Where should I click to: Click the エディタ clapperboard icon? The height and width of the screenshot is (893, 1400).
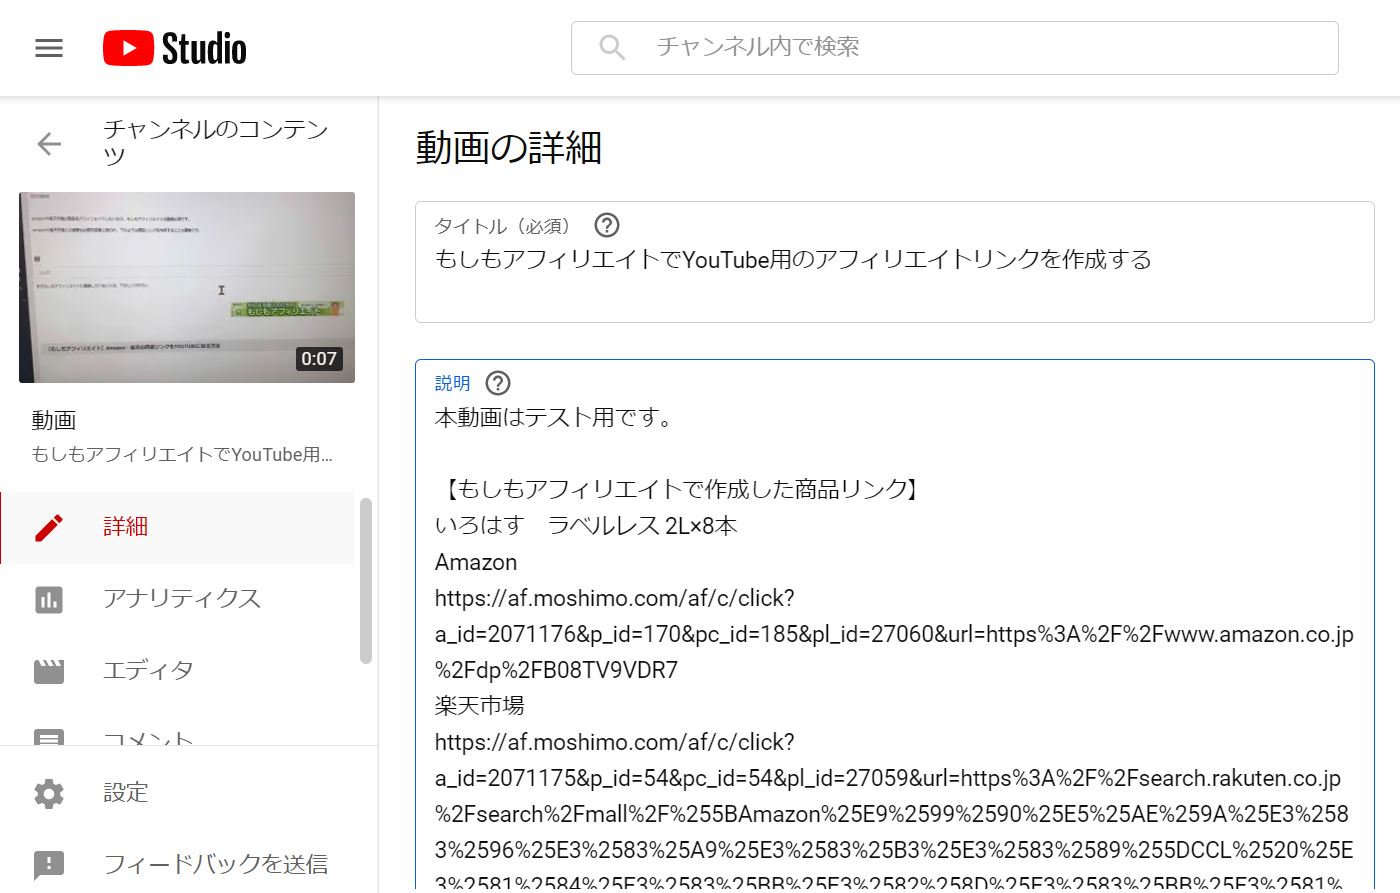coord(49,671)
